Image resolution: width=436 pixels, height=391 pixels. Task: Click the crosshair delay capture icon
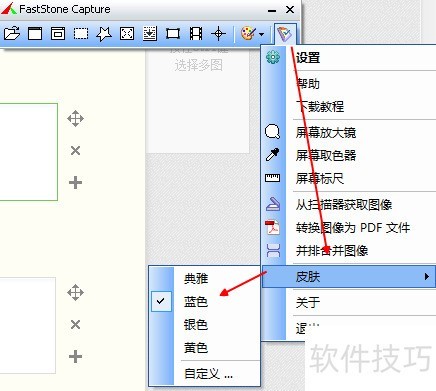[x=219, y=34]
